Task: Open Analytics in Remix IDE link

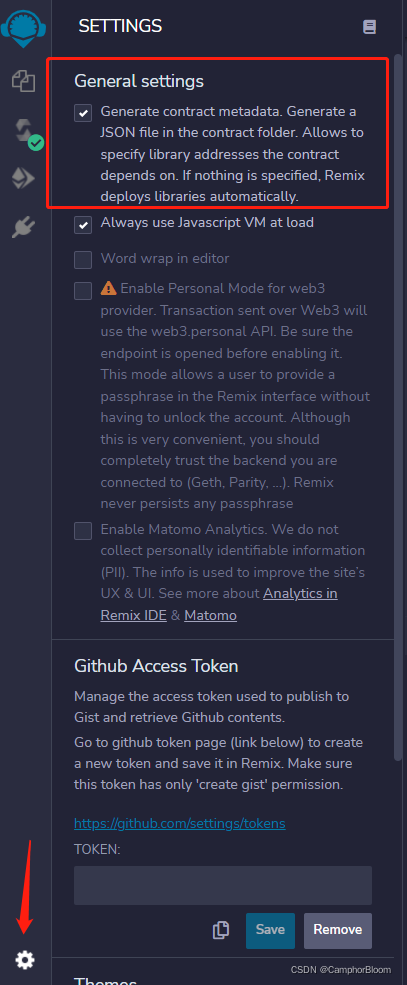Action: point(219,604)
